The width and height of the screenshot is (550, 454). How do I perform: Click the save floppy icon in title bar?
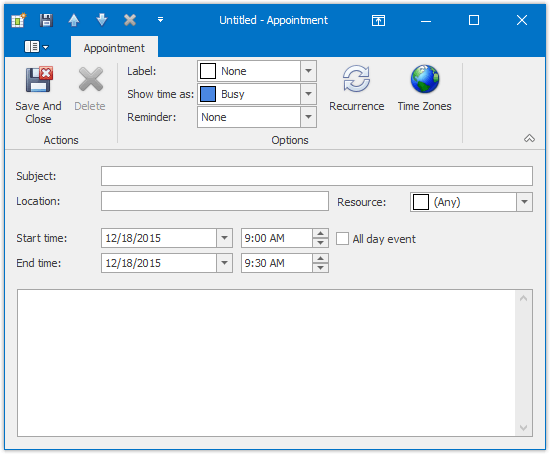click(46, 20)
